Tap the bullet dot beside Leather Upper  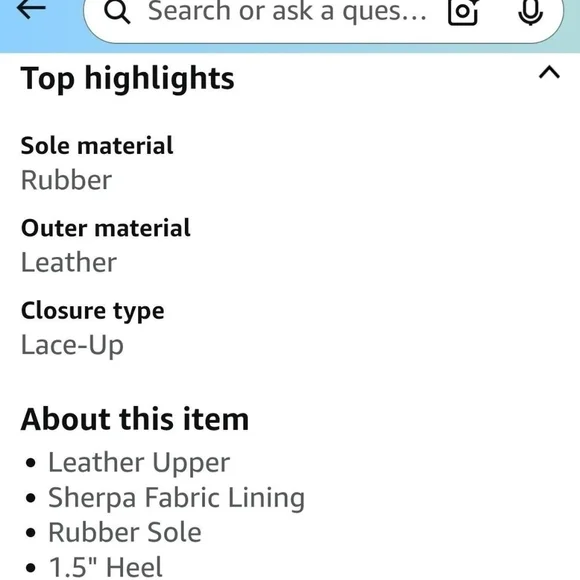(x=31, y=463)
